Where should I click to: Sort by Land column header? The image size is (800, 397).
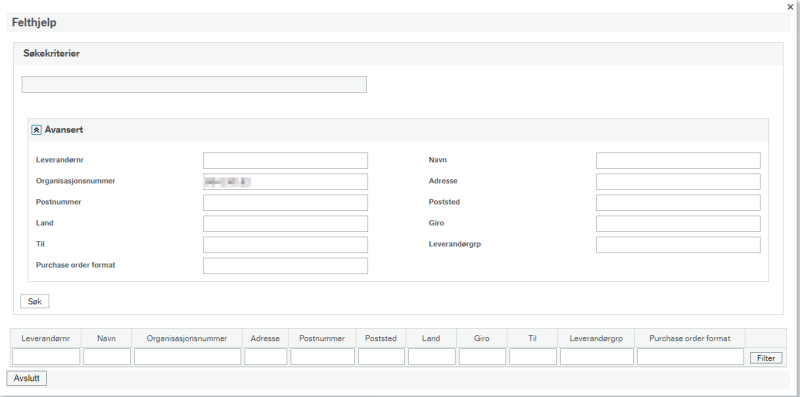pyautogui.click(x=431, y=338)
